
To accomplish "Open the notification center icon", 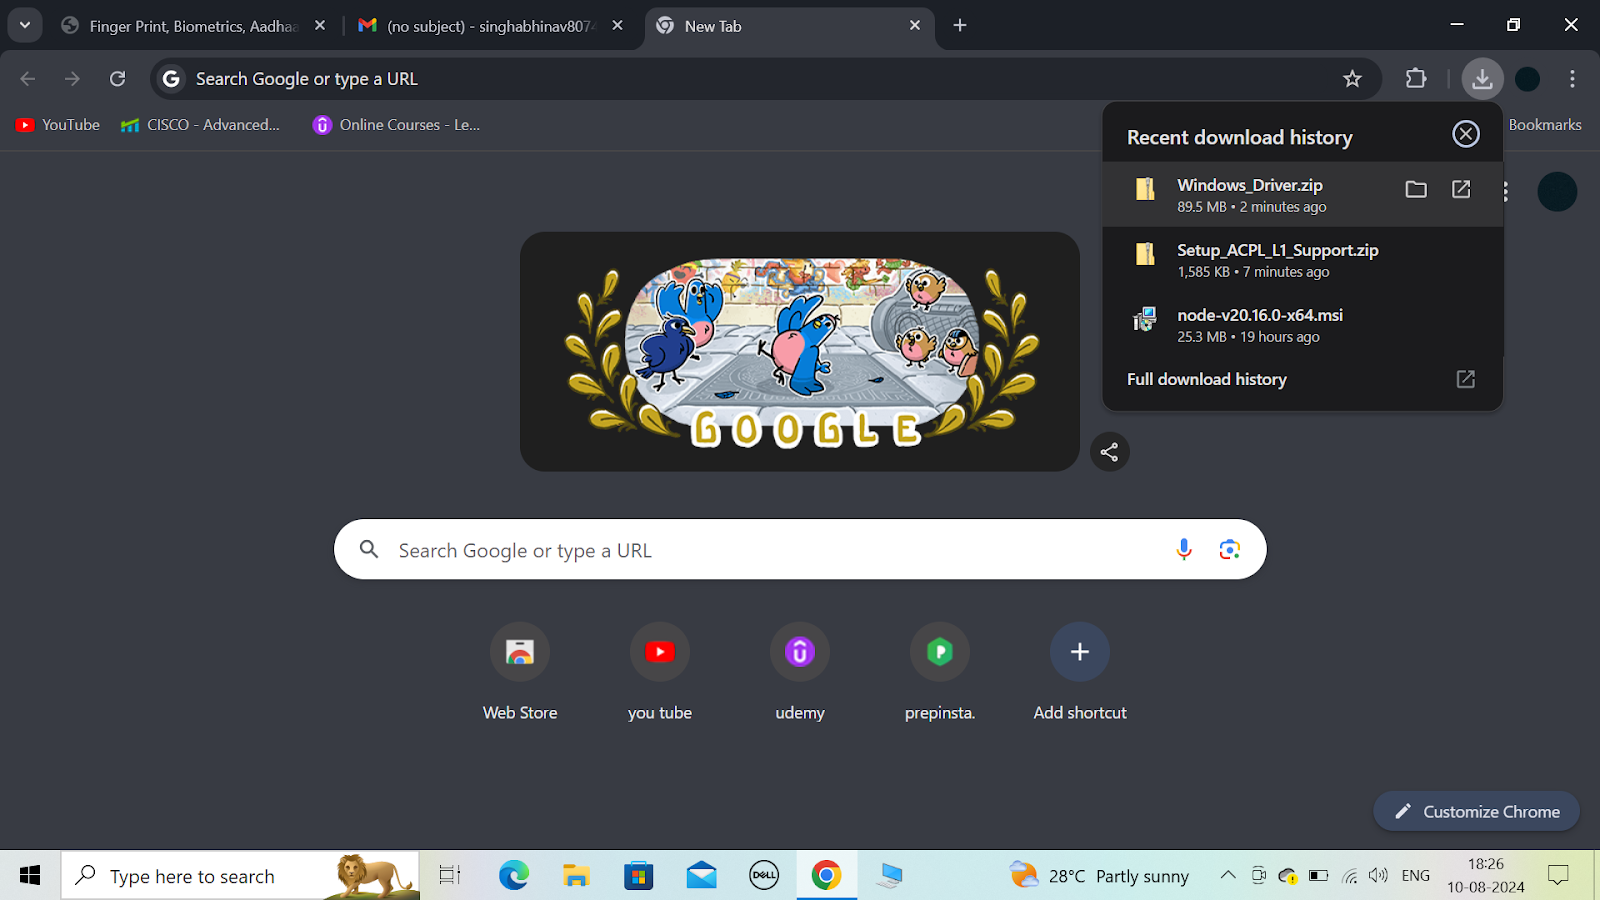I will click(1558, 876).
